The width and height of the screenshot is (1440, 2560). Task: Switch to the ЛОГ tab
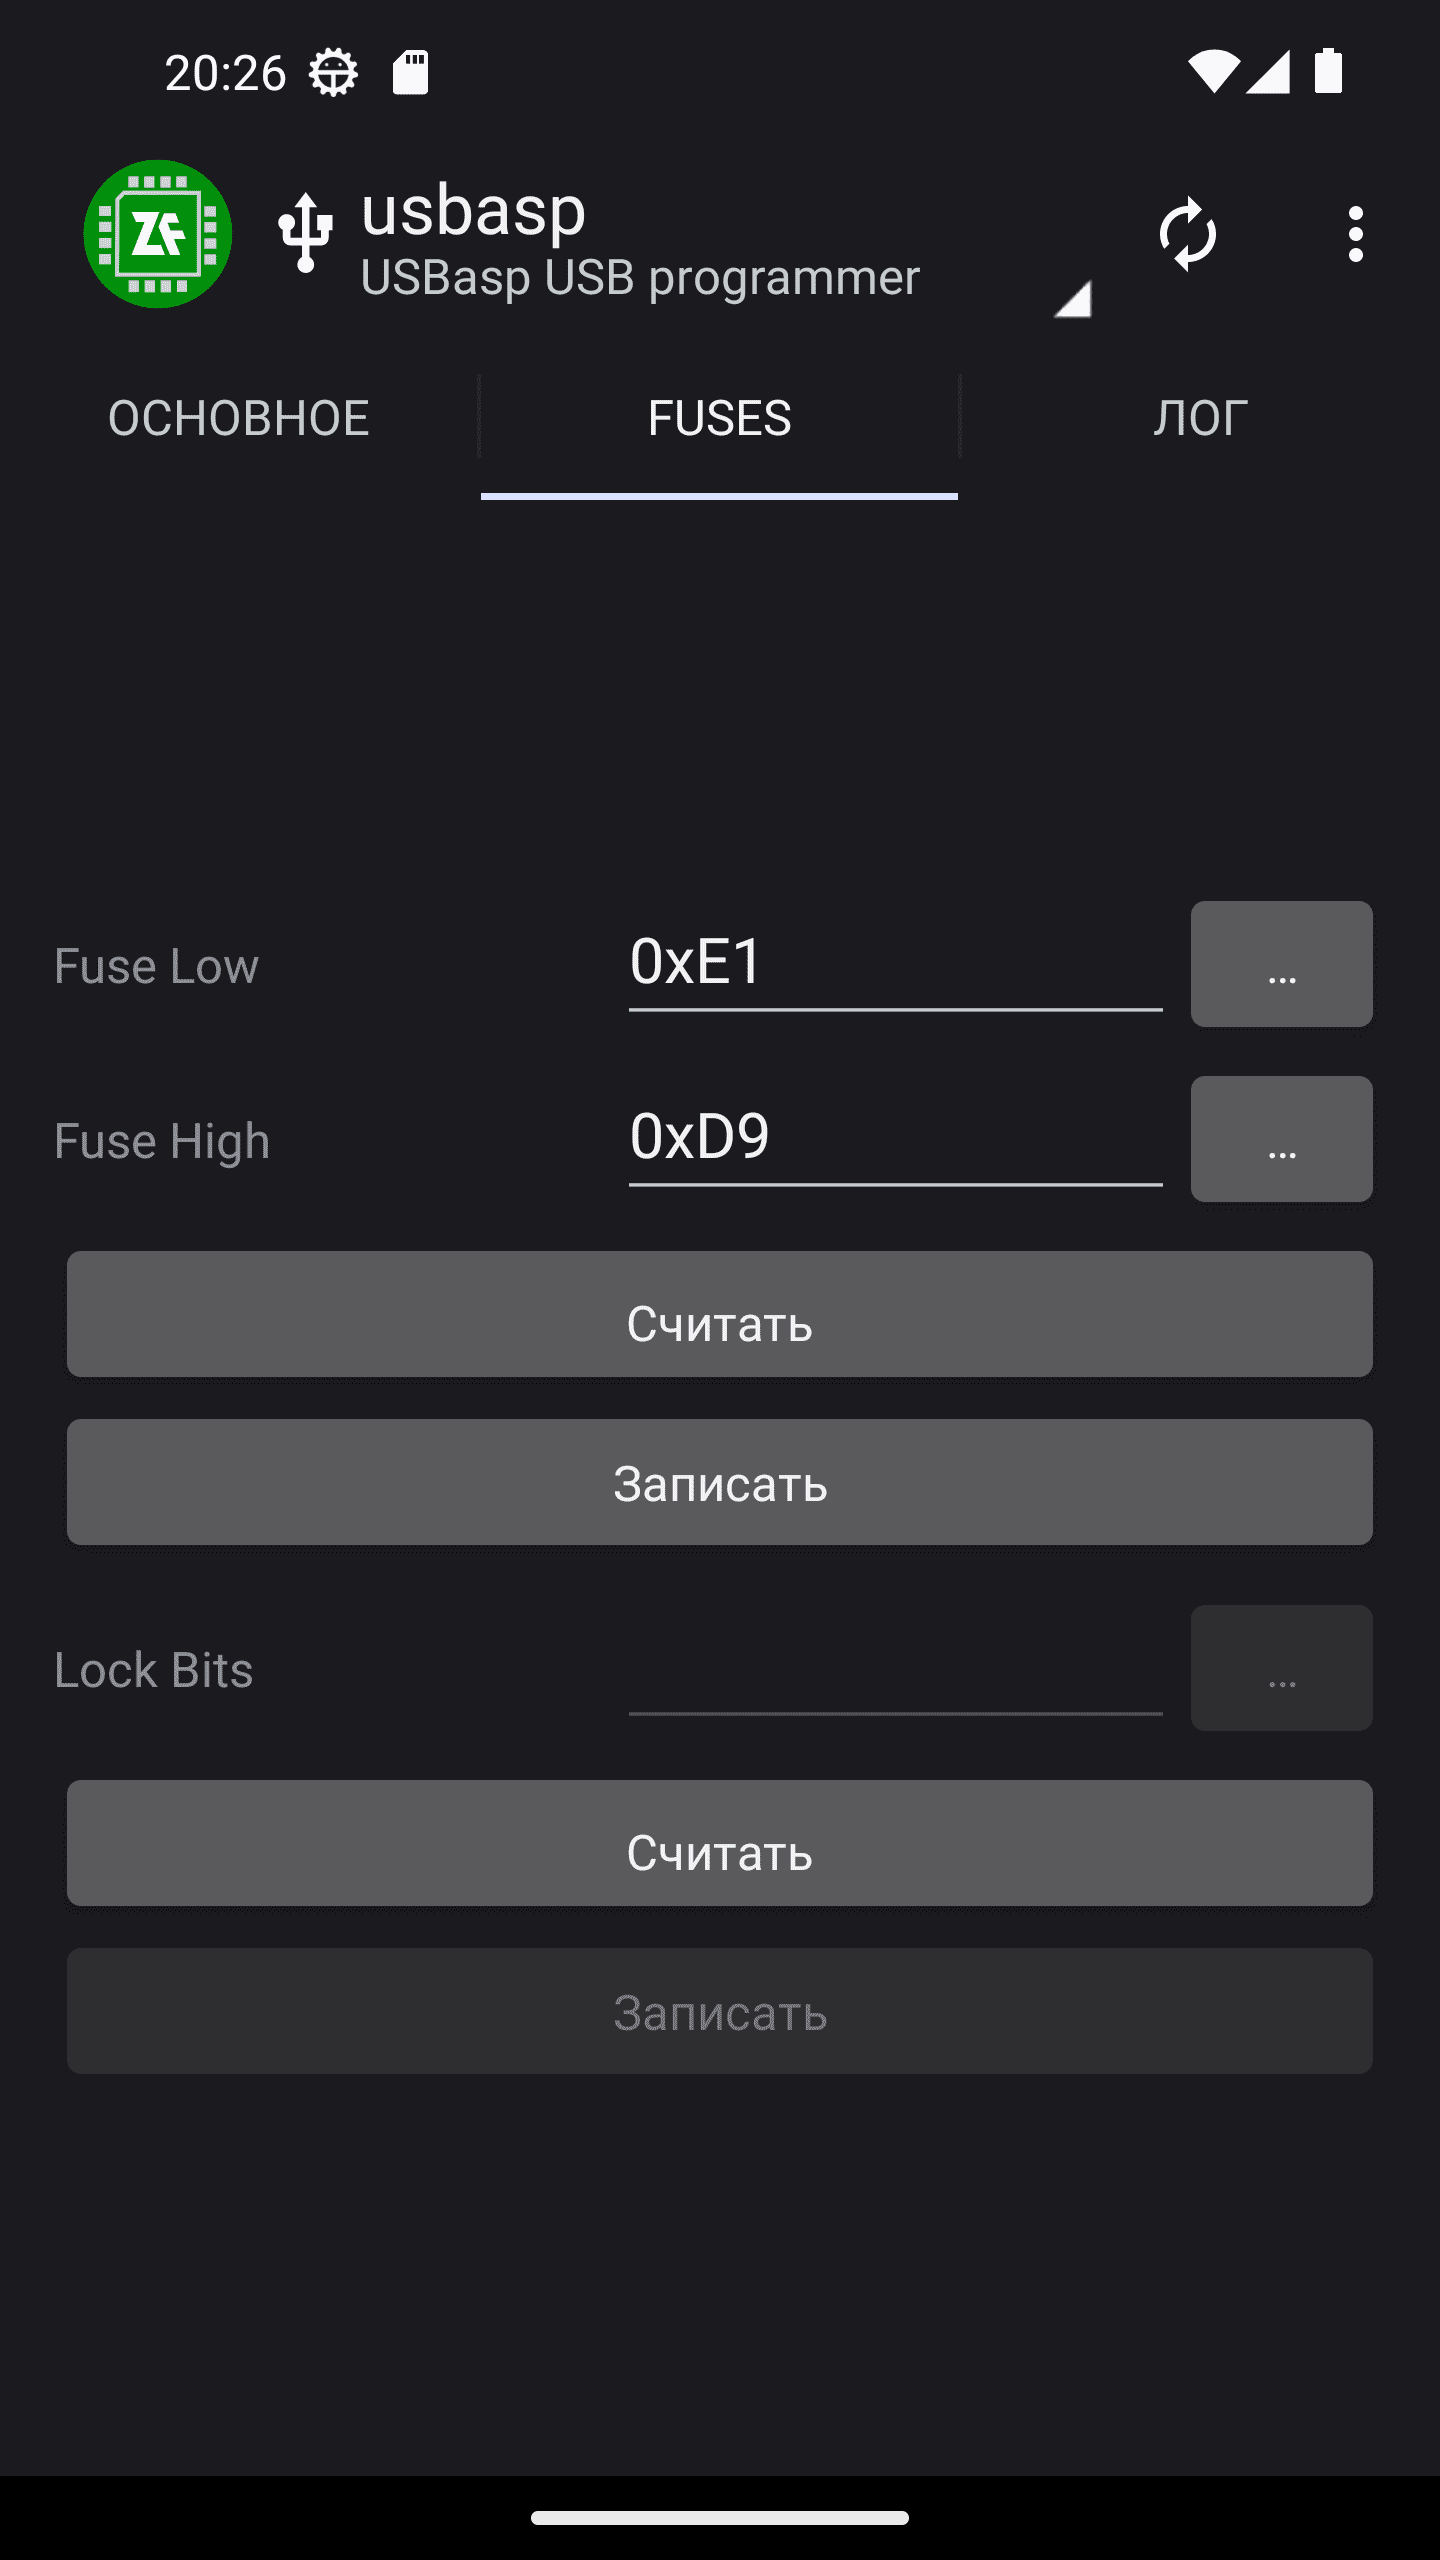[1200, 418]
